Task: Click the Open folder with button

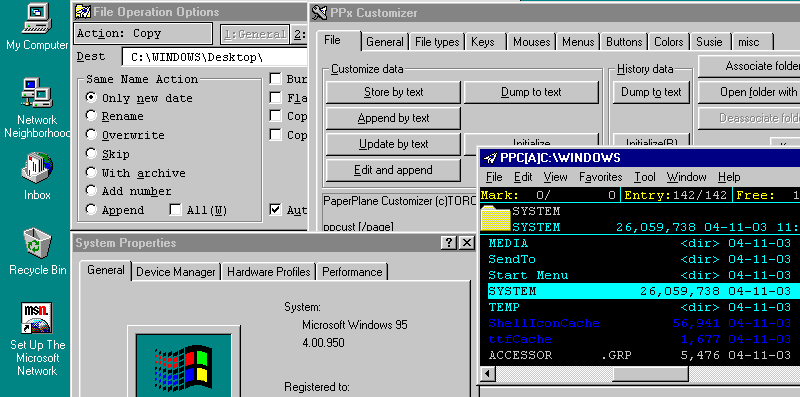Action: (749, 92)
